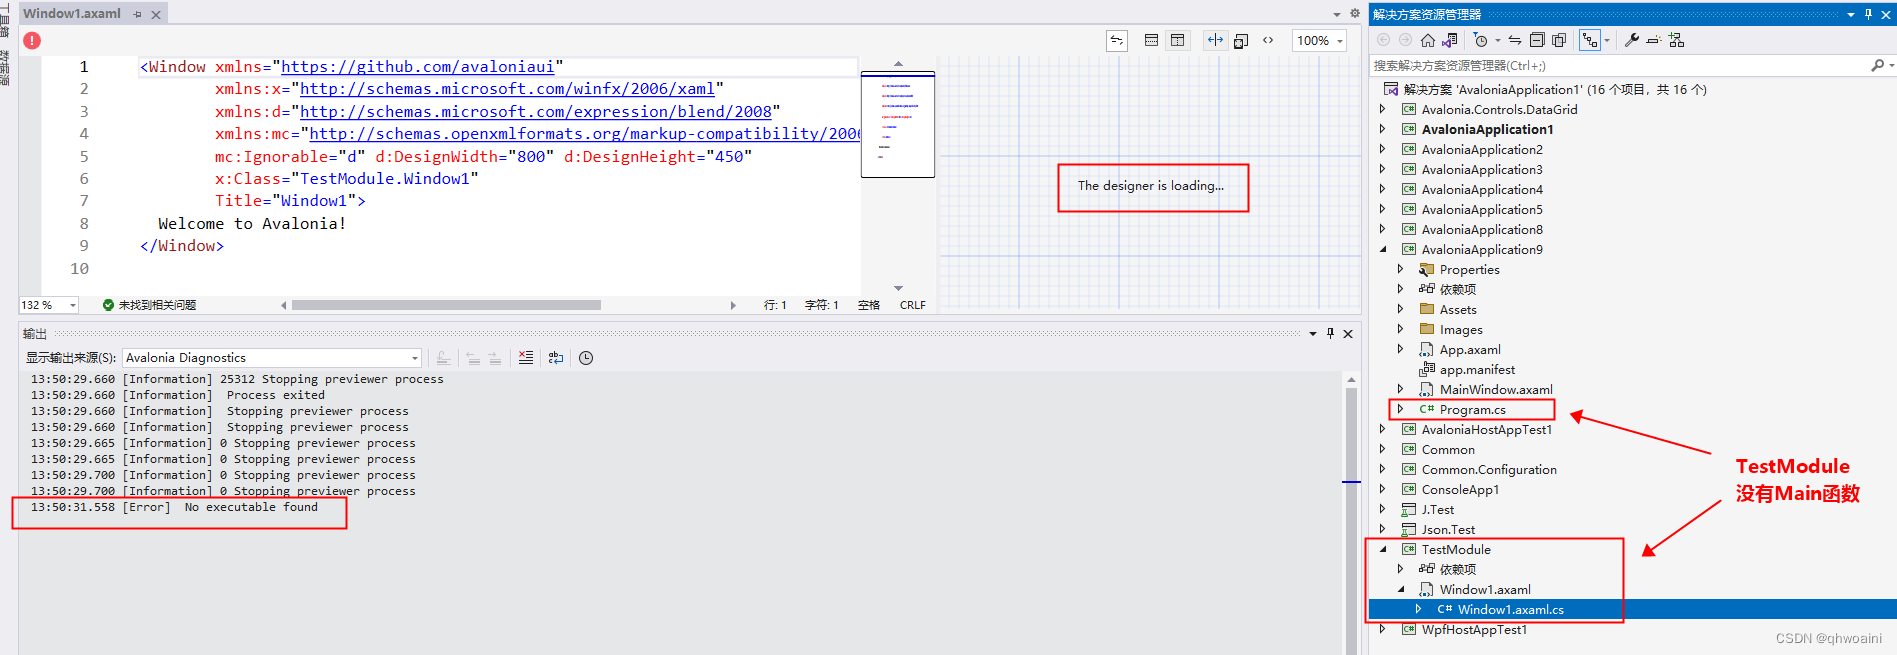
Task: Open the avaloniaui GitHub namespace link
Action: (417, 67)
